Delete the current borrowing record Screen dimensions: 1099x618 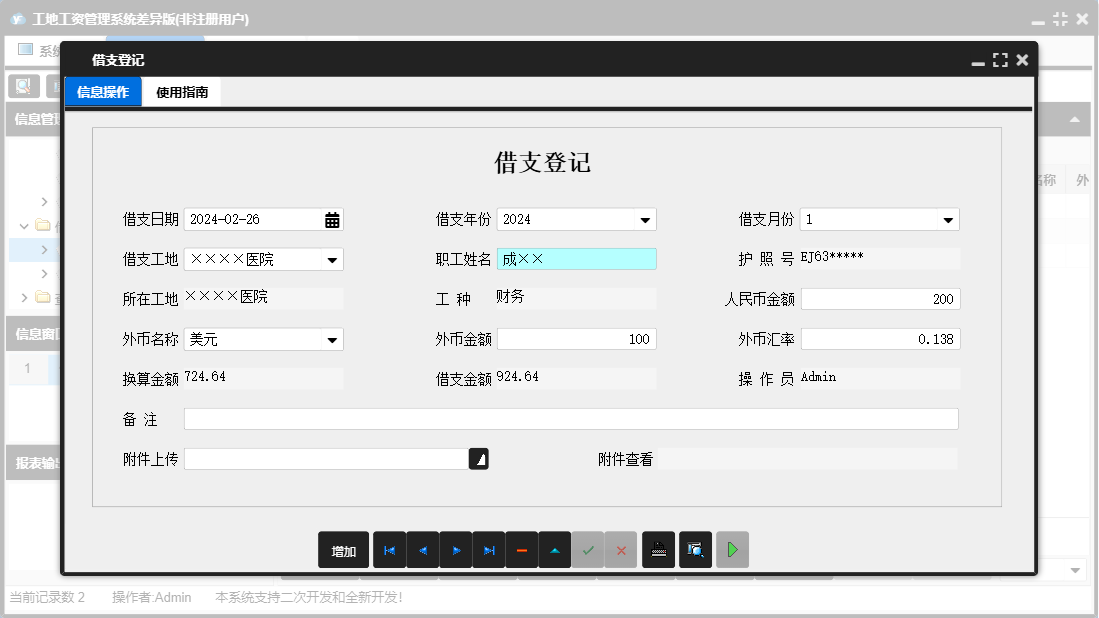click(x=522, y=549)
